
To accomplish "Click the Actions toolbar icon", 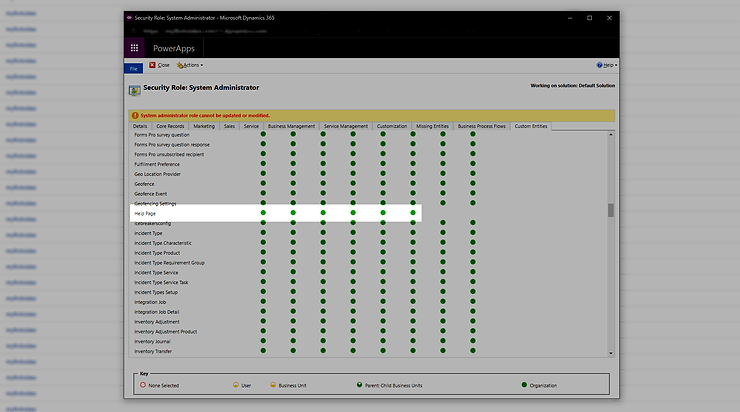I will coord(180,65).
